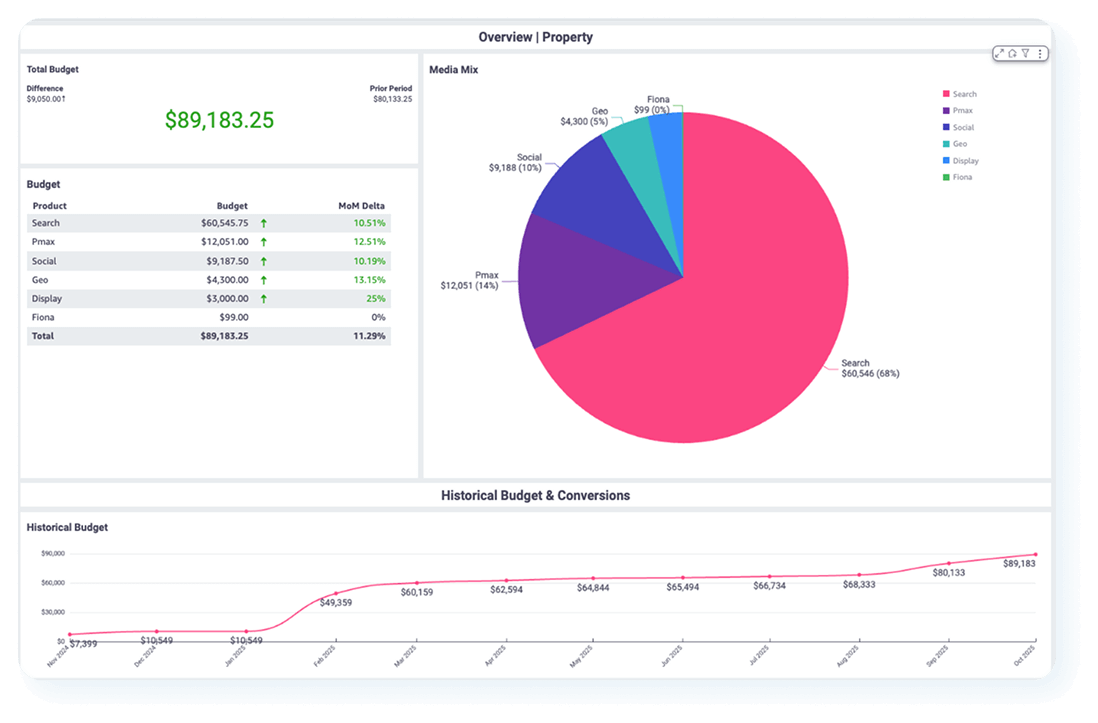Sort table by Product column header

click(x=50, y=206)
